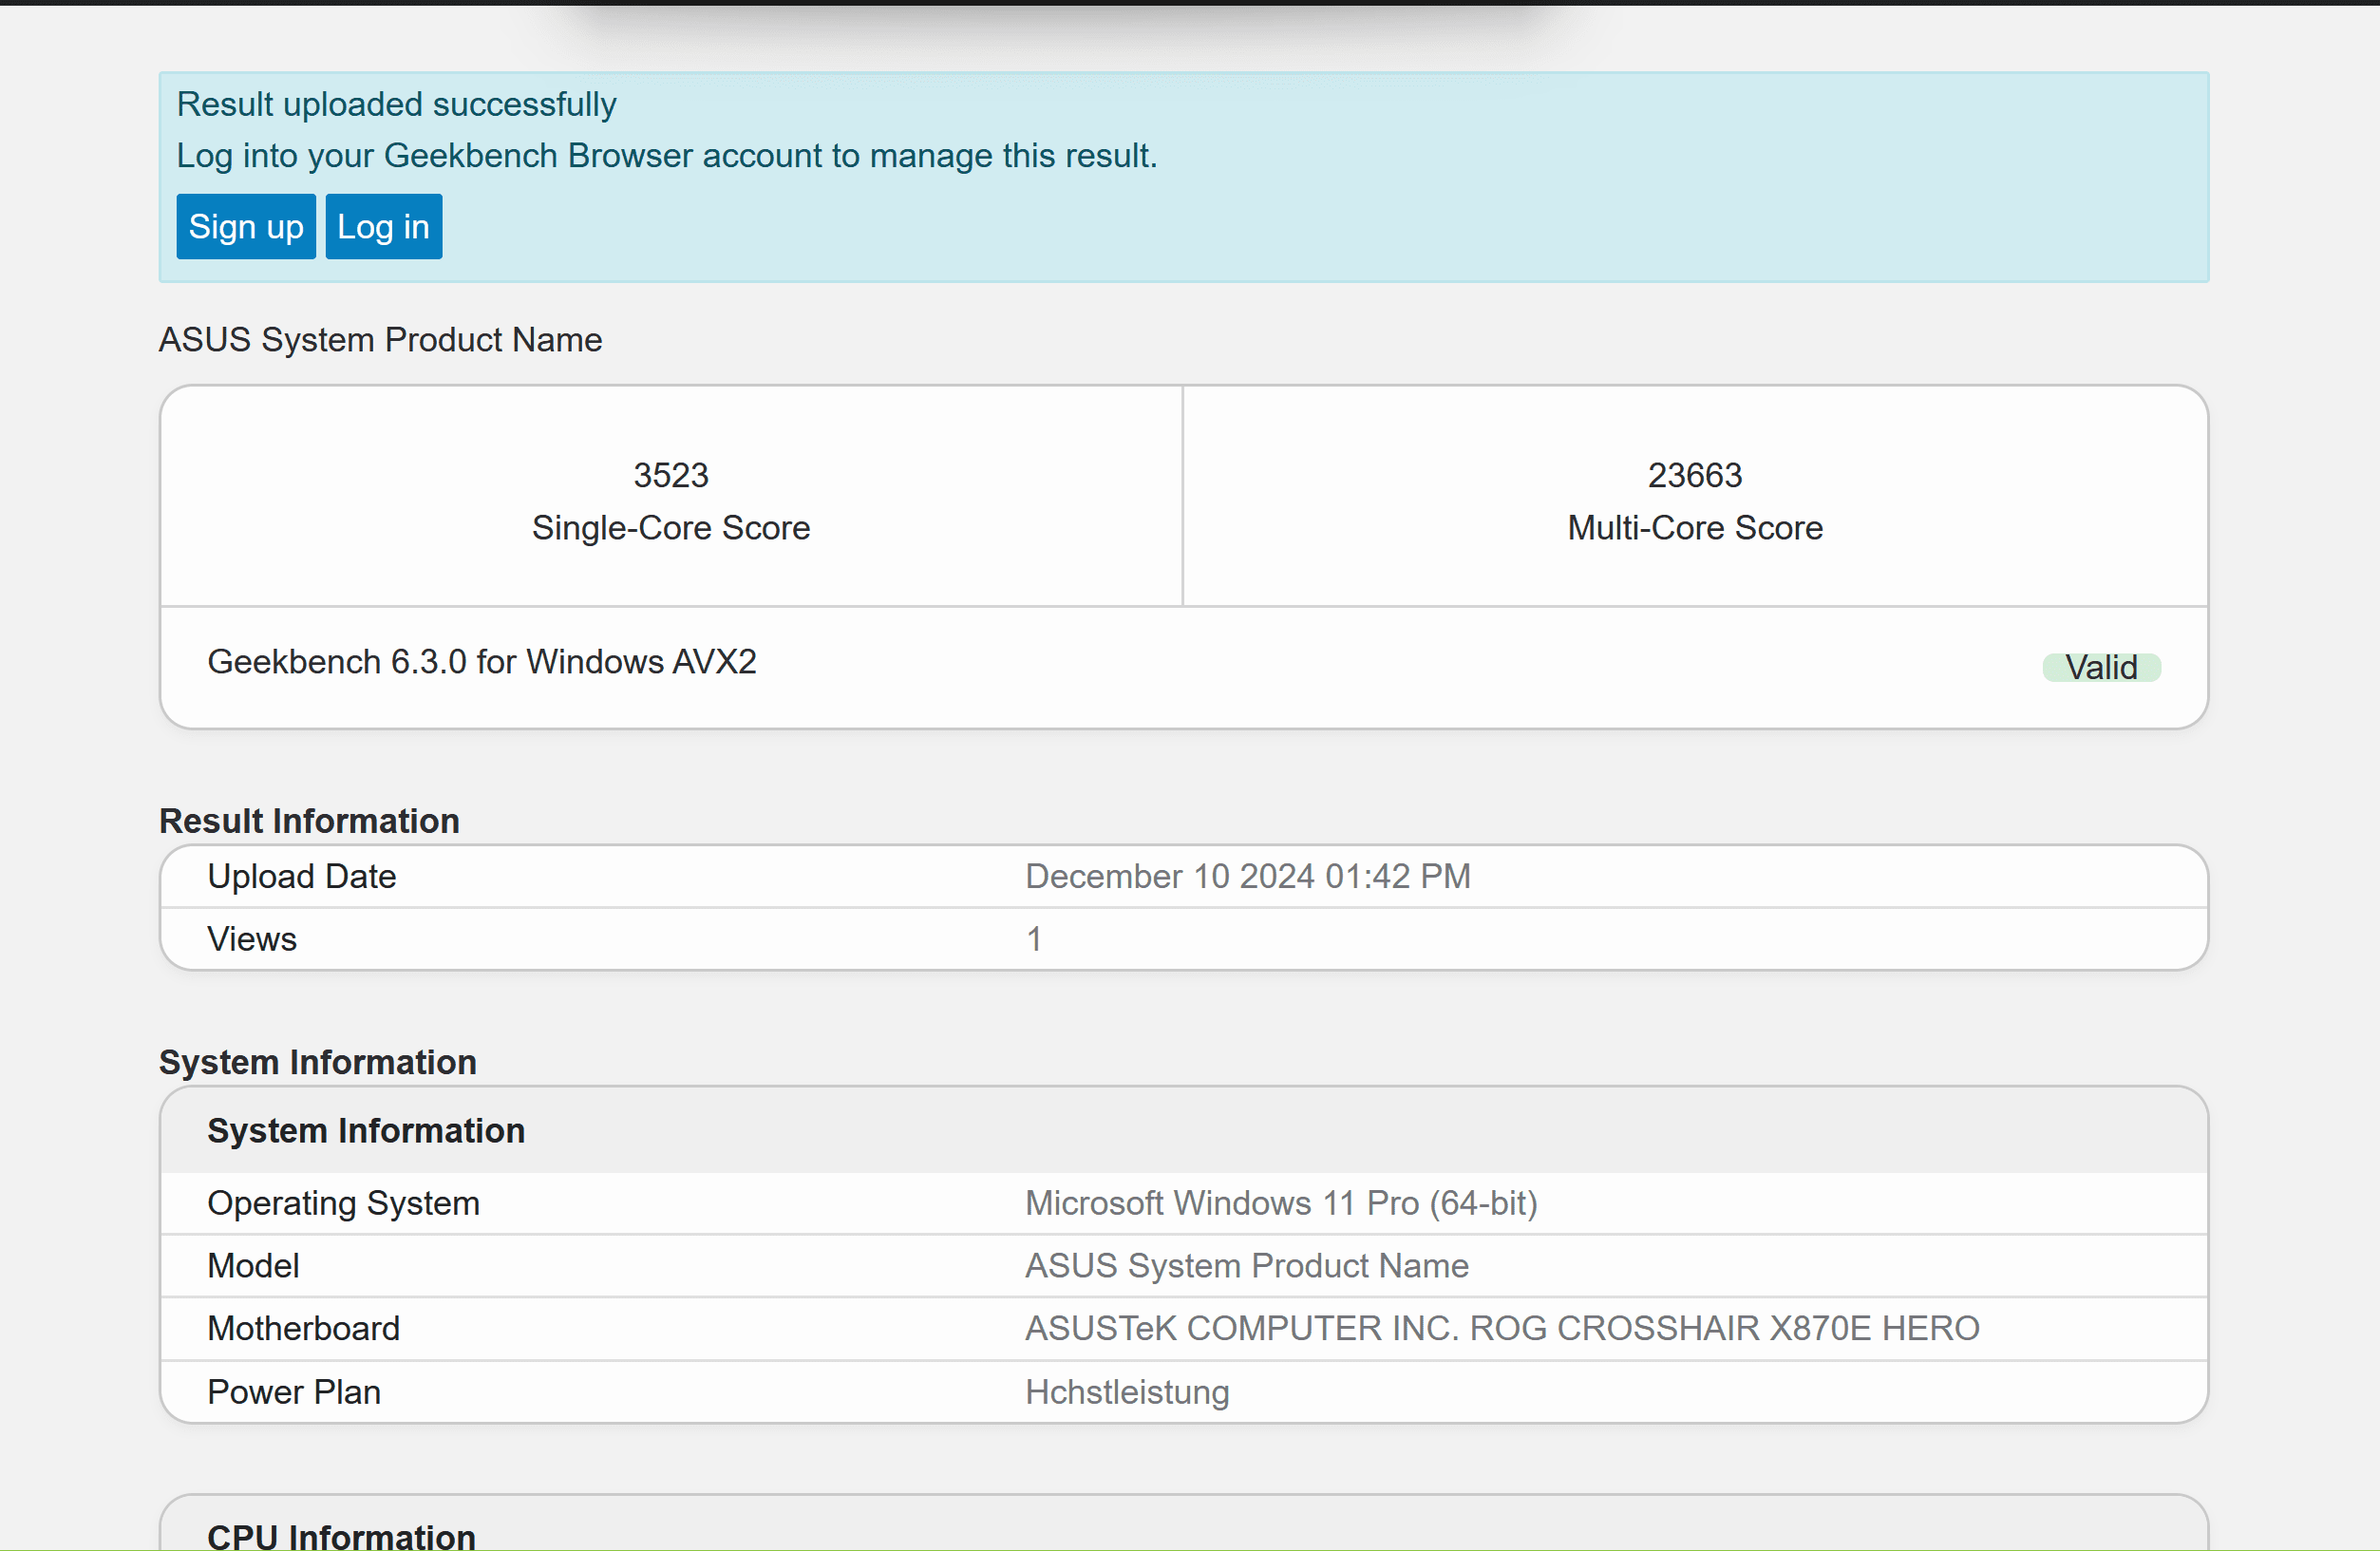
Task: Select the Multi-Core Score value 23663
Action: [x=1695, y=475]
